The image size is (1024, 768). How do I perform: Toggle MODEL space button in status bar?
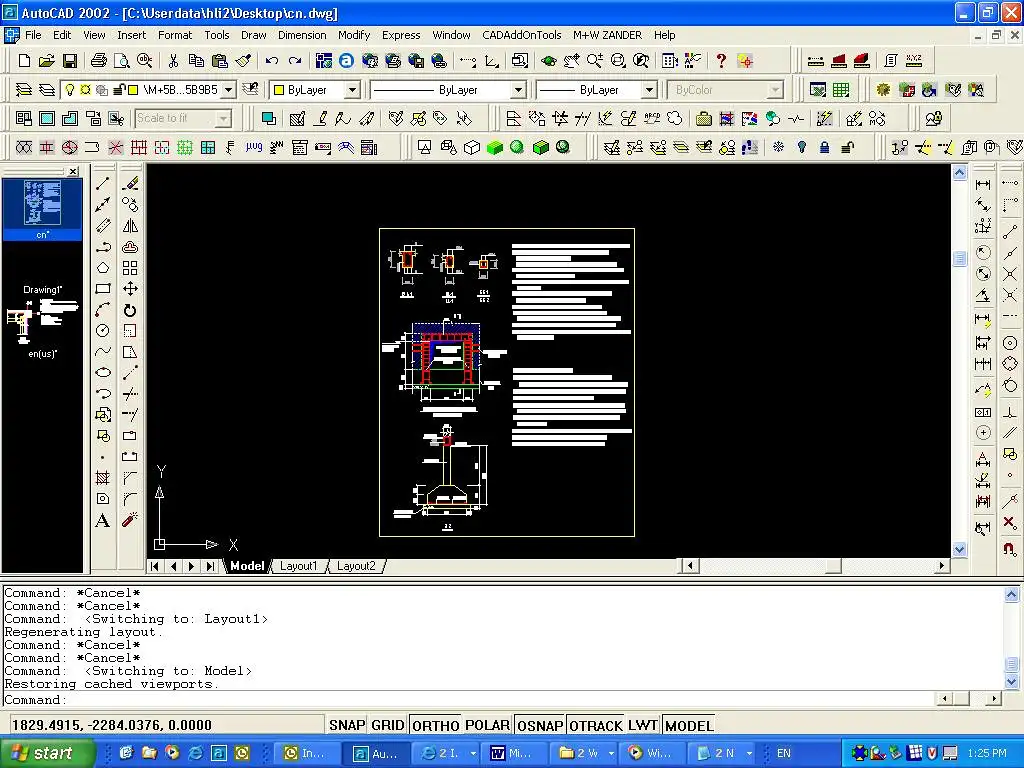tap(689, 725)
